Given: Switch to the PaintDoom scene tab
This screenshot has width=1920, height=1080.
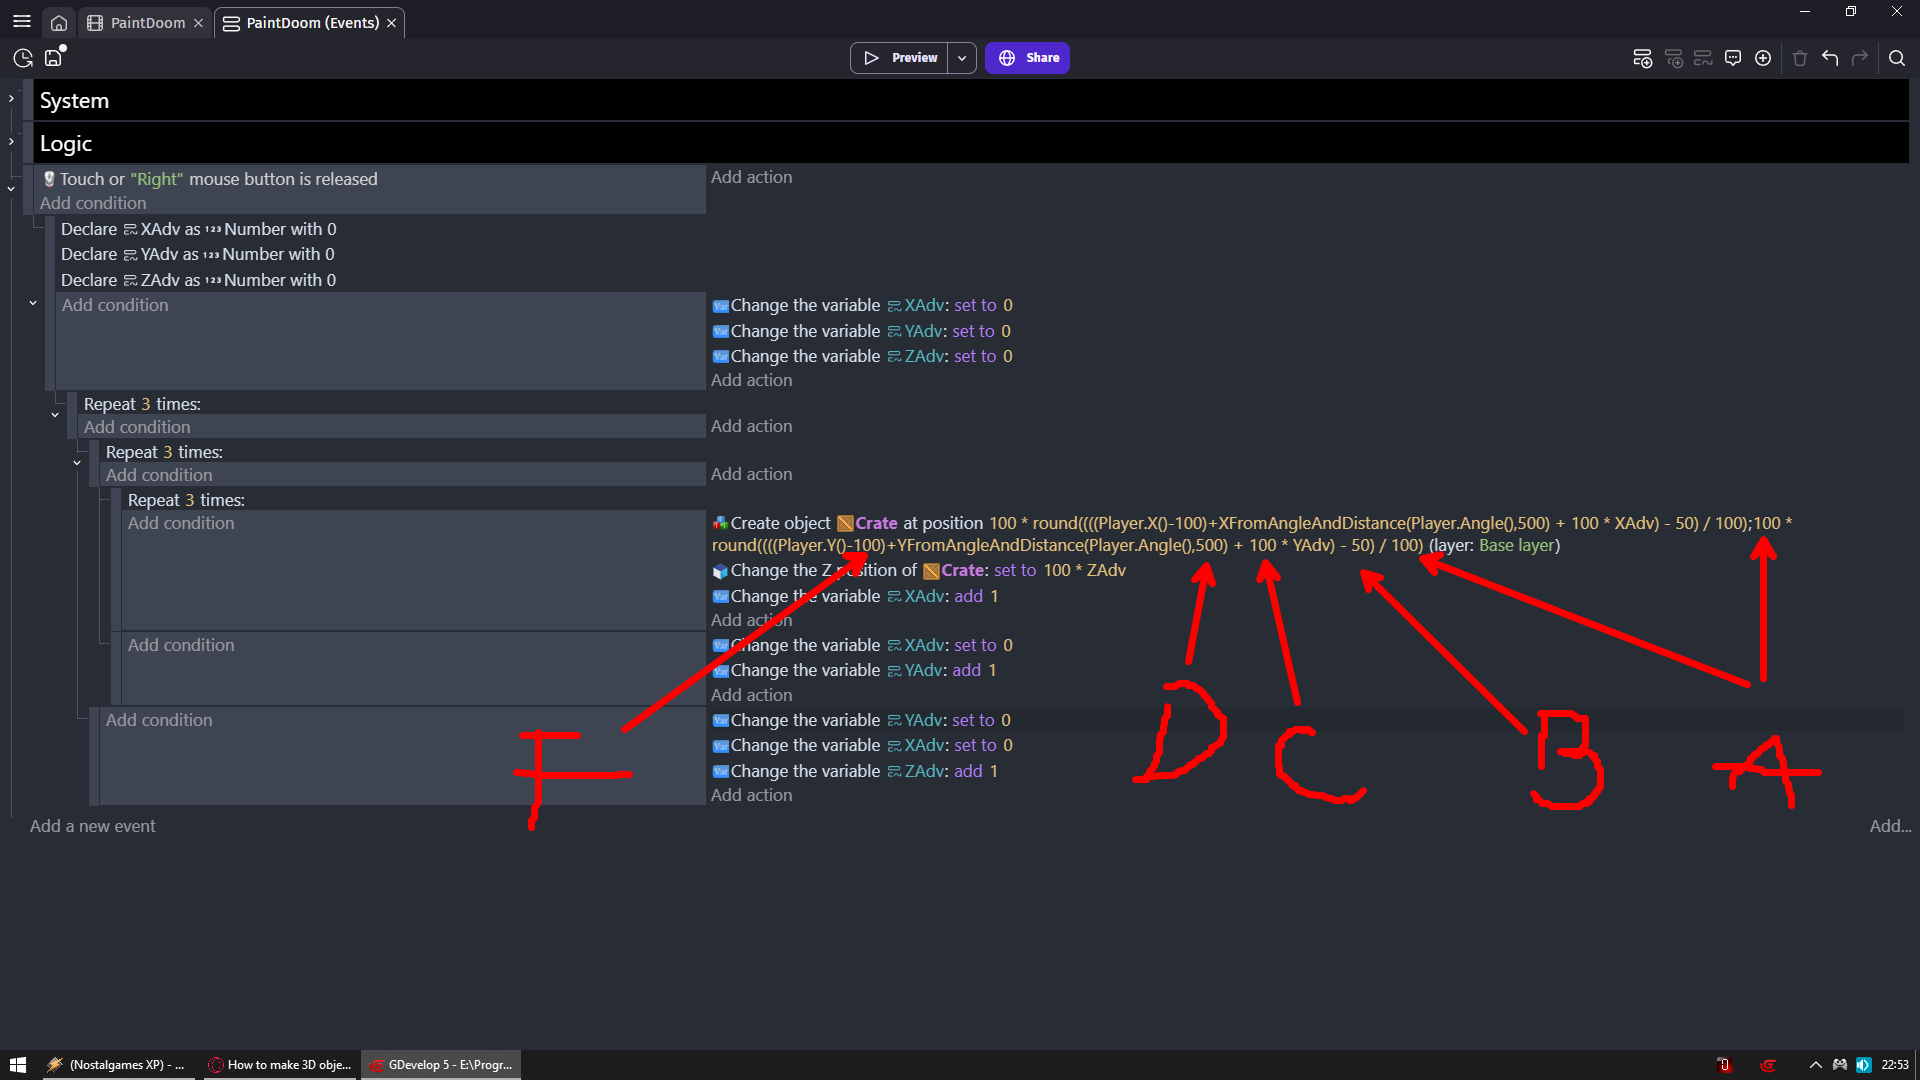Looking at the screenshot, I should (147, 22).
